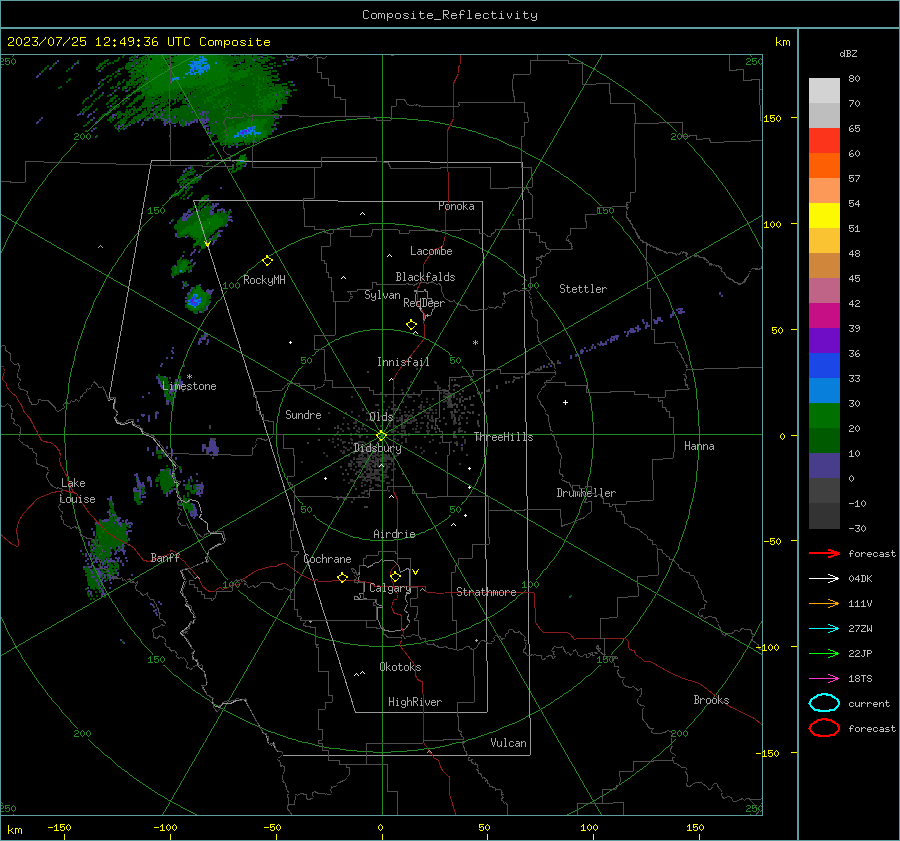Click the cyan current ellipse legend icon
This screenshot has width=900, height=841.
coord(824,703)
